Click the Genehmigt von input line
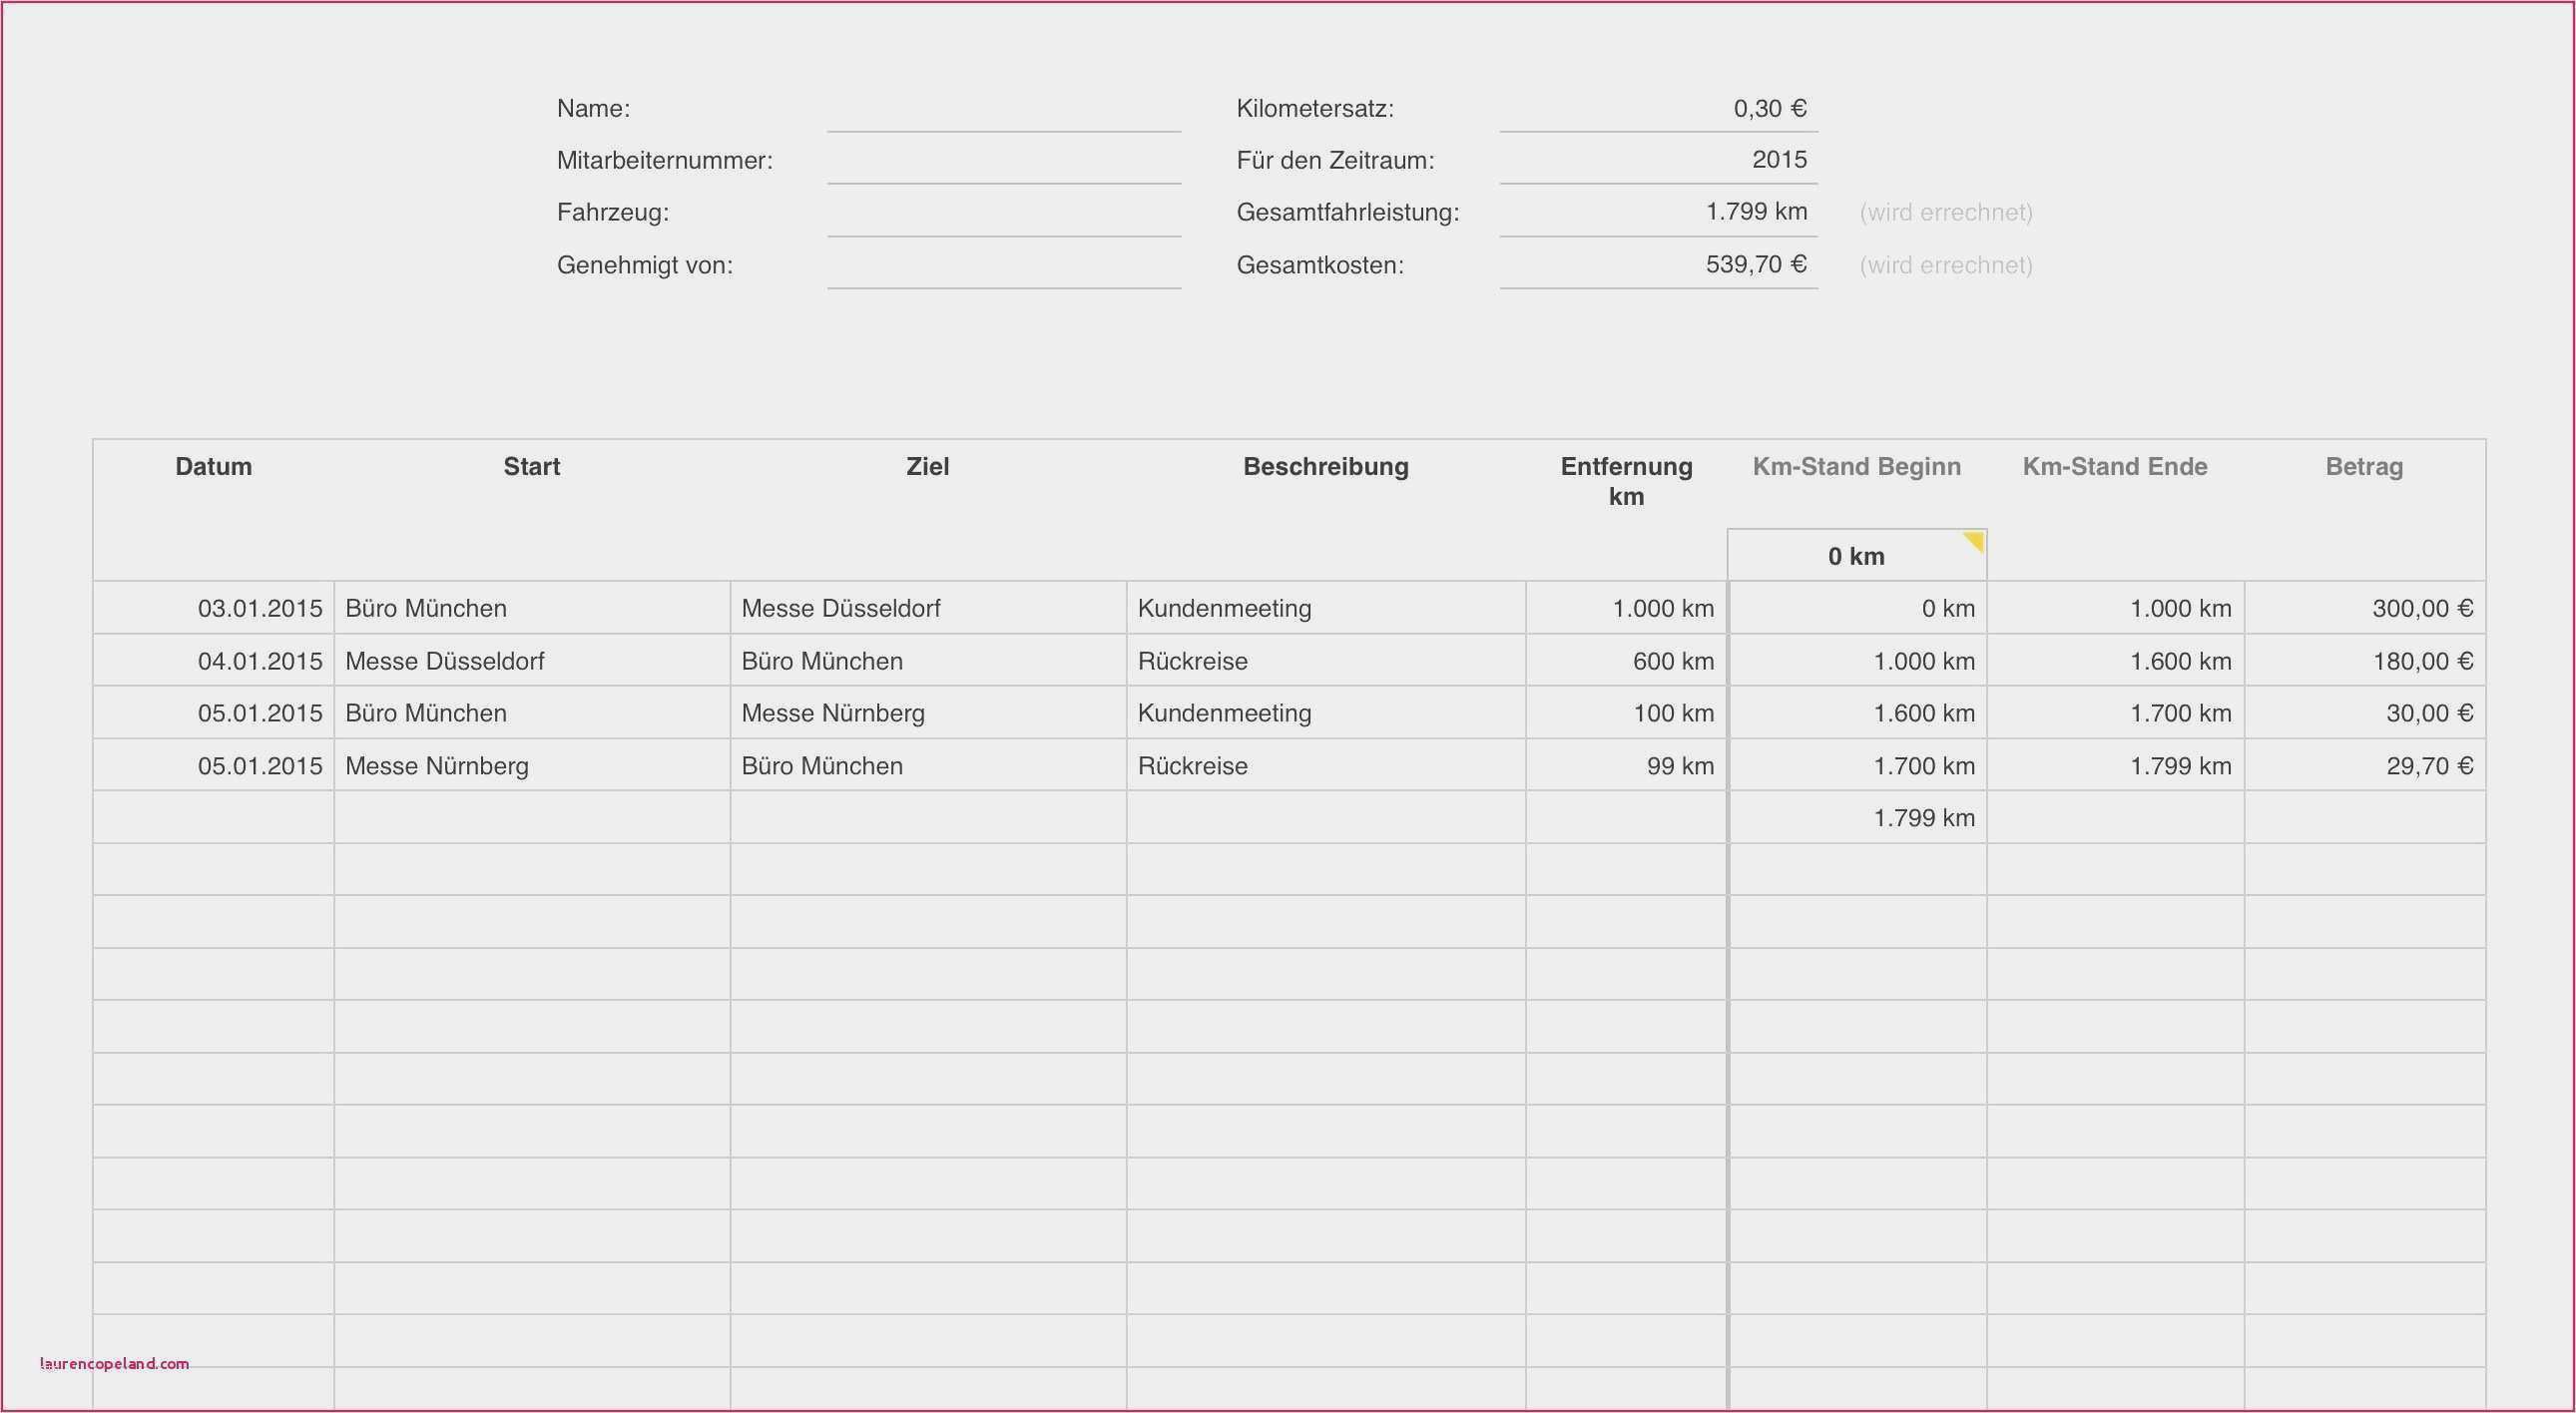 [x=1004, y=279]
